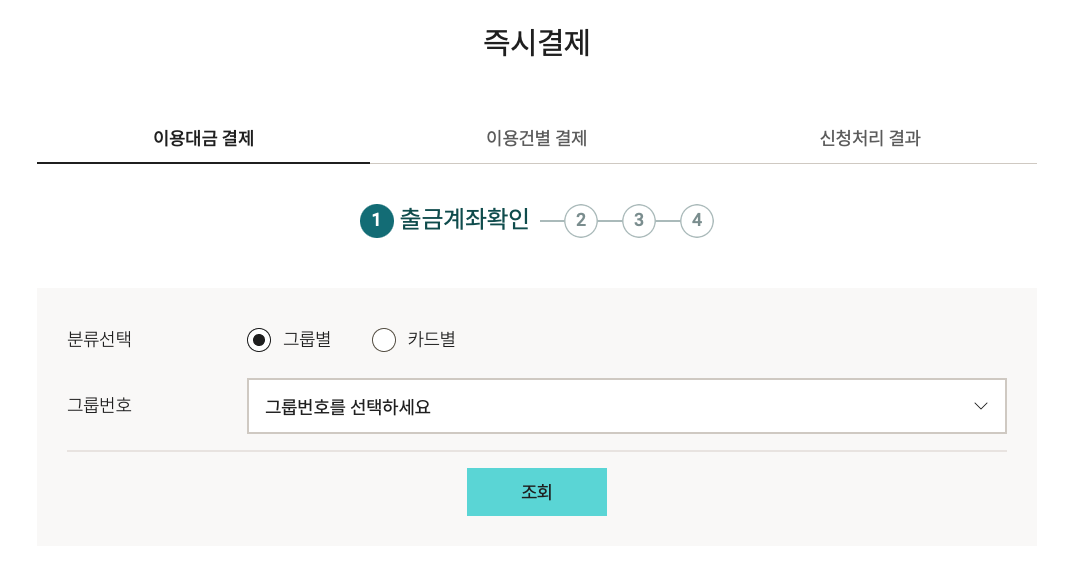The width and height of the screenshot is (1066, 576).
Task: Click 그룹번호를 선택하세요 placeholder text
Action: (x=347, y=407)
